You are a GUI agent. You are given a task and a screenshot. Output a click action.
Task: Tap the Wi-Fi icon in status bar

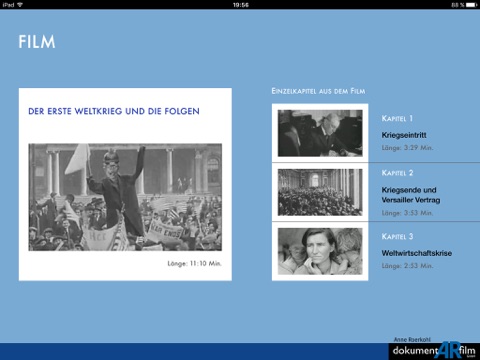click(20, 5)
